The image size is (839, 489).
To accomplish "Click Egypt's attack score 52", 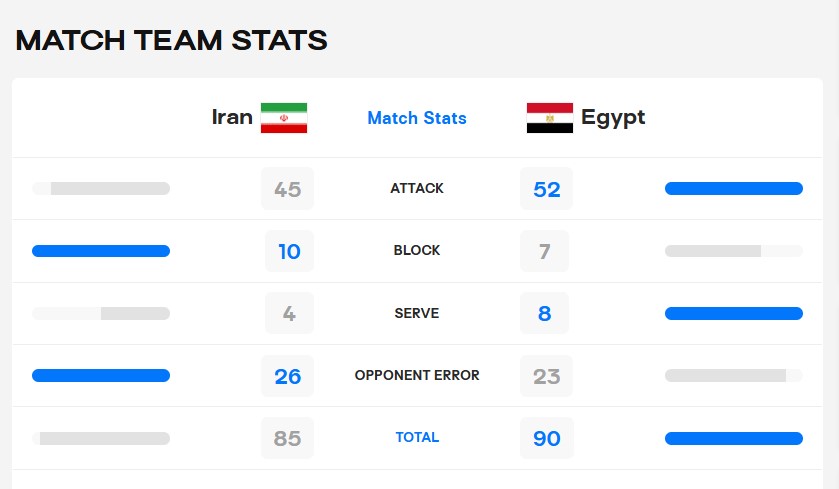I will click(546, 189).
